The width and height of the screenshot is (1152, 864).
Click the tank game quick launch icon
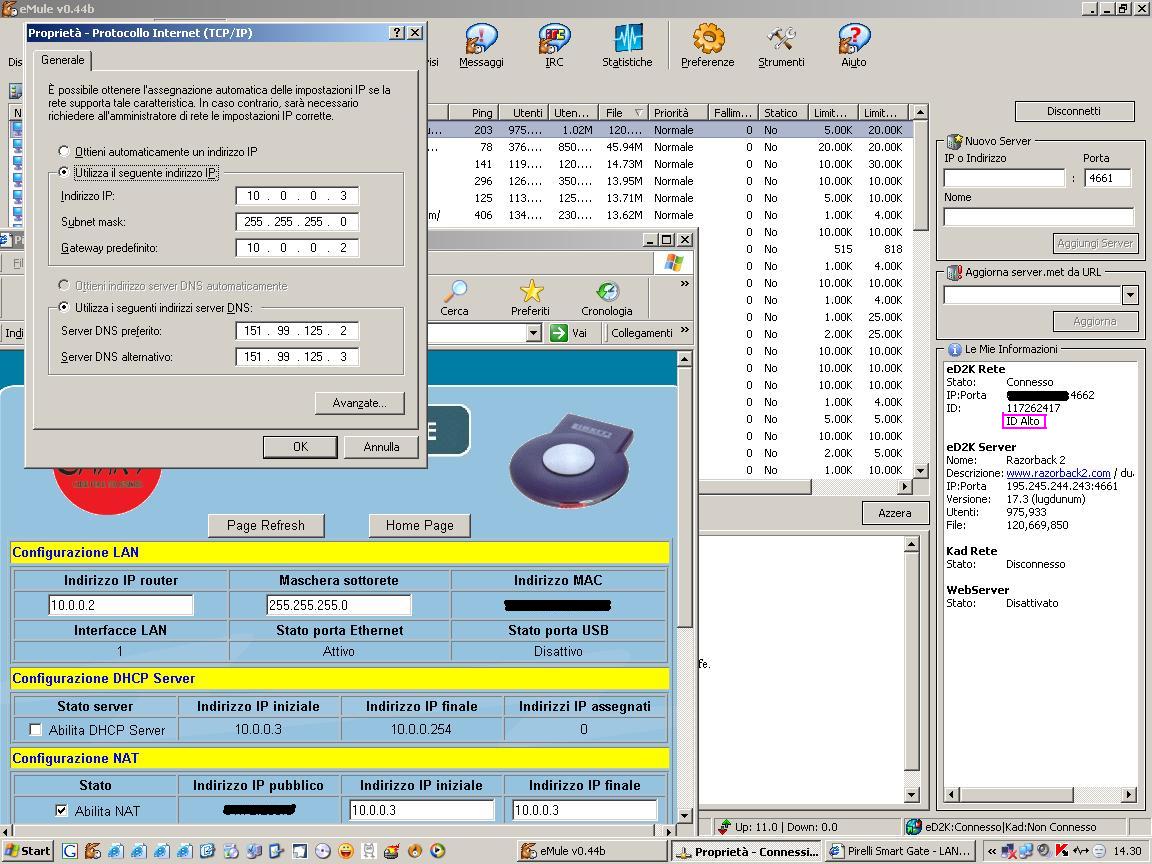[391, 851]
